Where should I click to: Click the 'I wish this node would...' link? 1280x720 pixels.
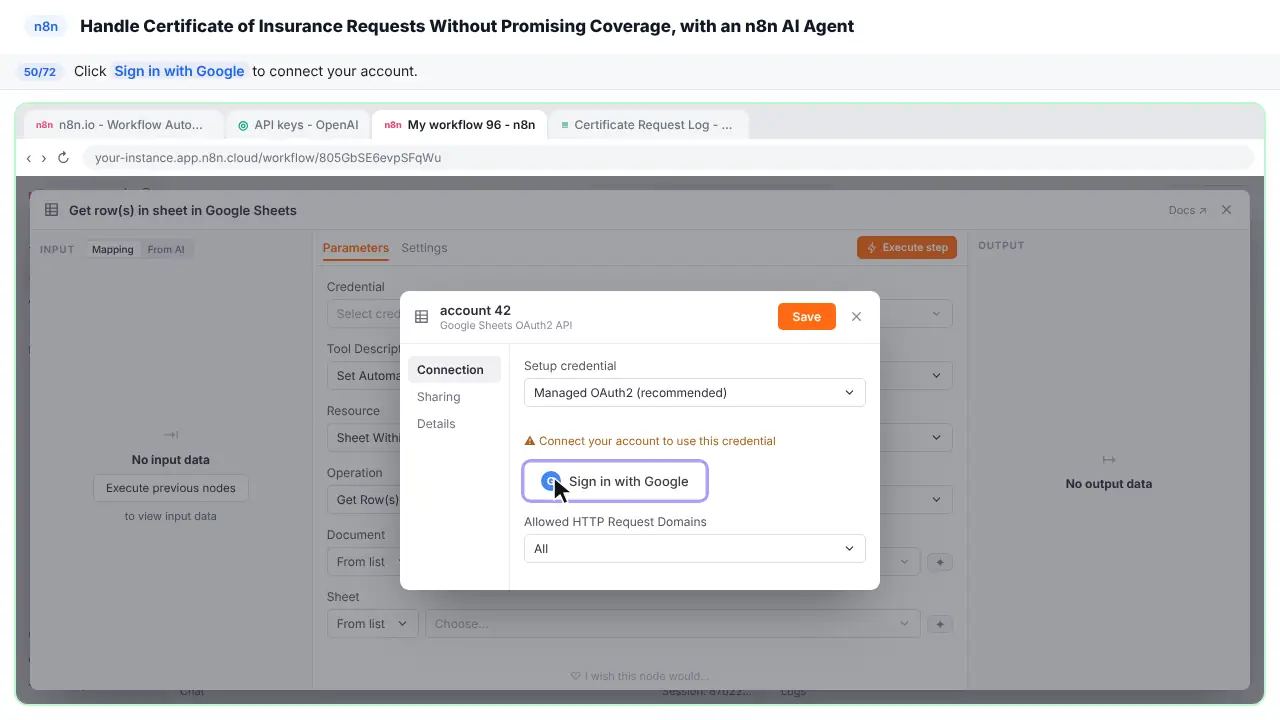(x=640, y=676)
